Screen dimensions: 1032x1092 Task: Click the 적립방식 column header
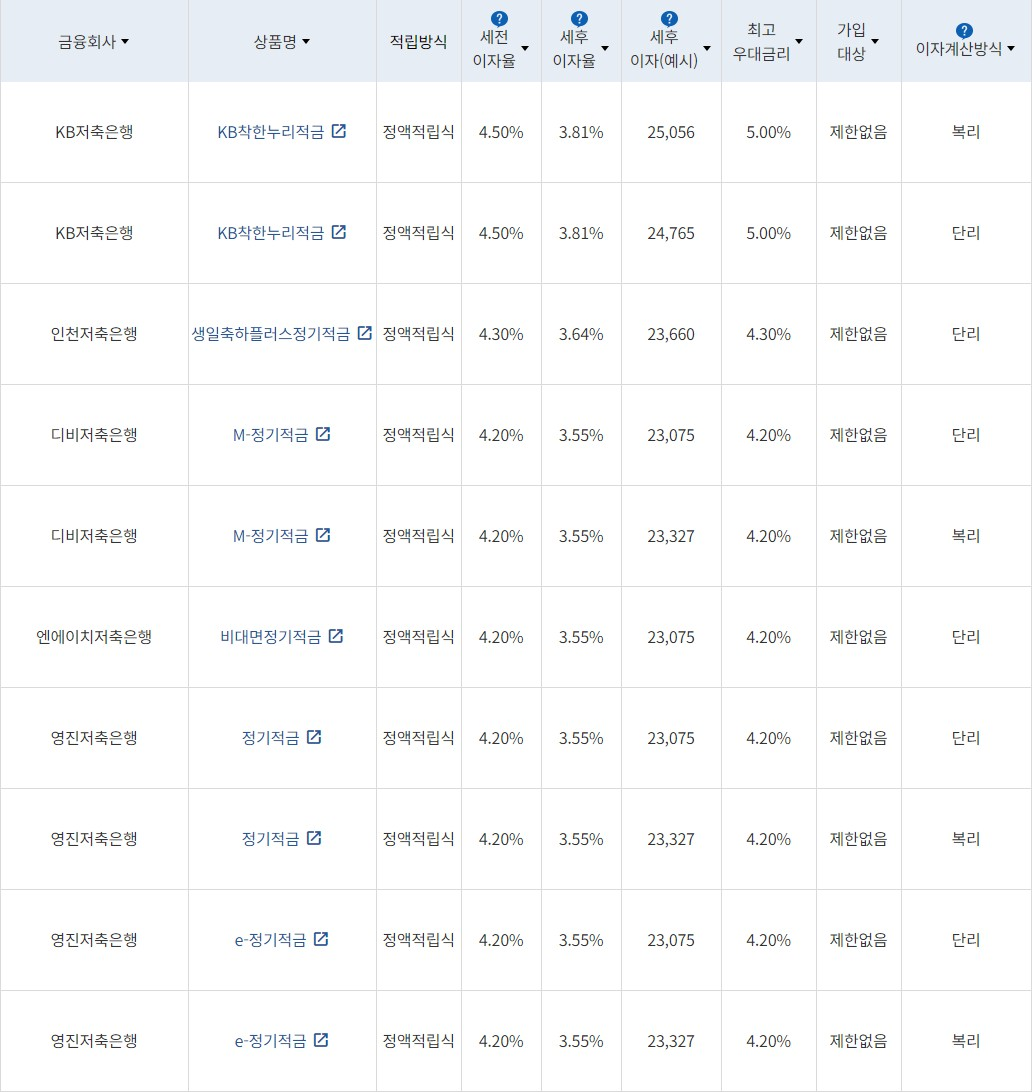click(418, 41)
